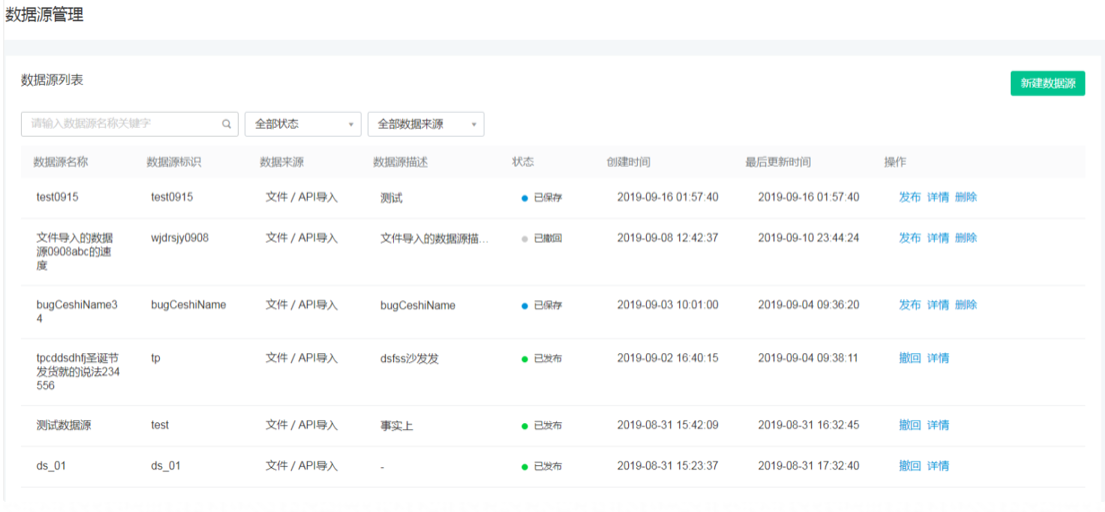Open 详情 for wjdrsjy0908 row
The image size is (1105, 512).
(x=937, y=238)
